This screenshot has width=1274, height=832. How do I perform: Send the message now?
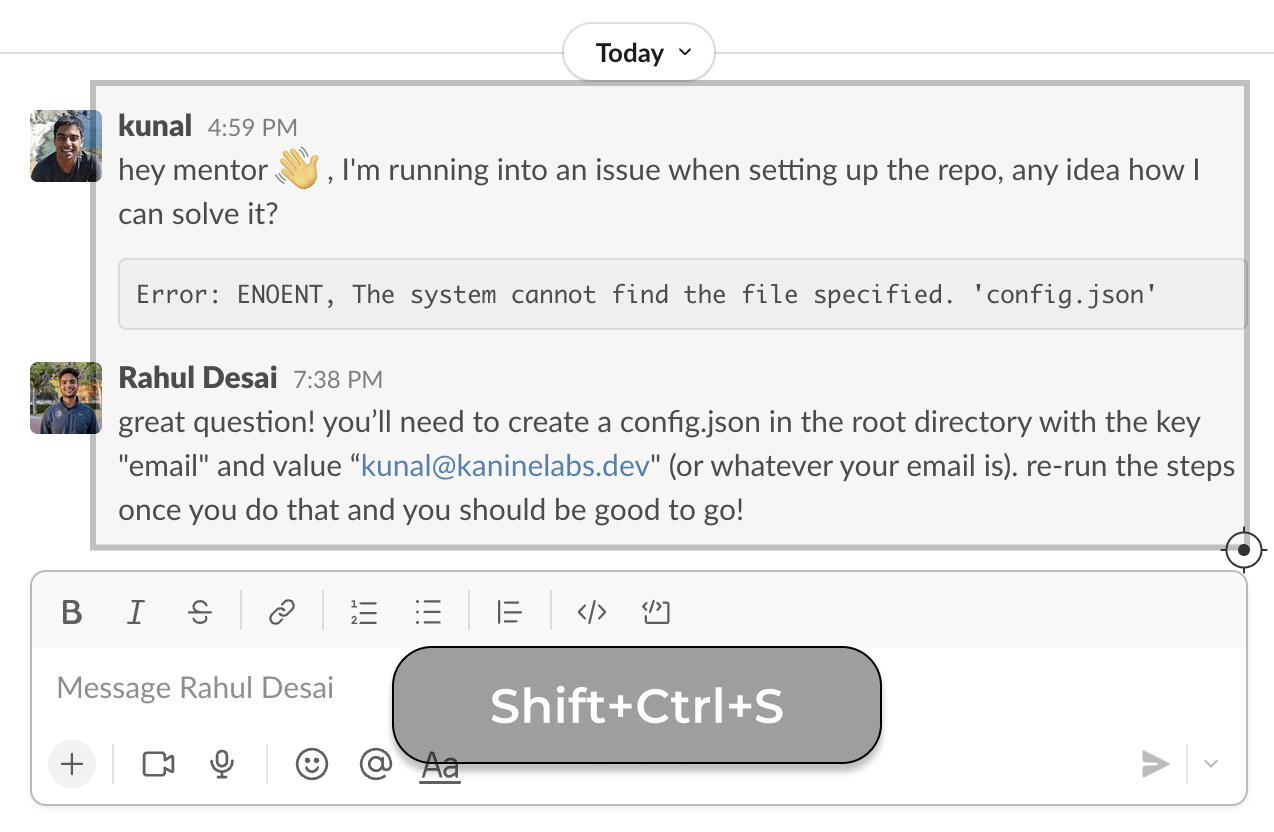tap(1155, 765)
